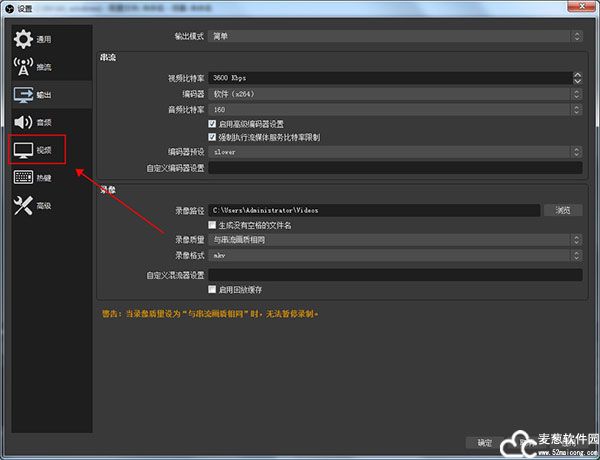Click the 高级 (Advanced) wrench icon
The width and height of the screenshot is (600, 460).
pos(22,206)
